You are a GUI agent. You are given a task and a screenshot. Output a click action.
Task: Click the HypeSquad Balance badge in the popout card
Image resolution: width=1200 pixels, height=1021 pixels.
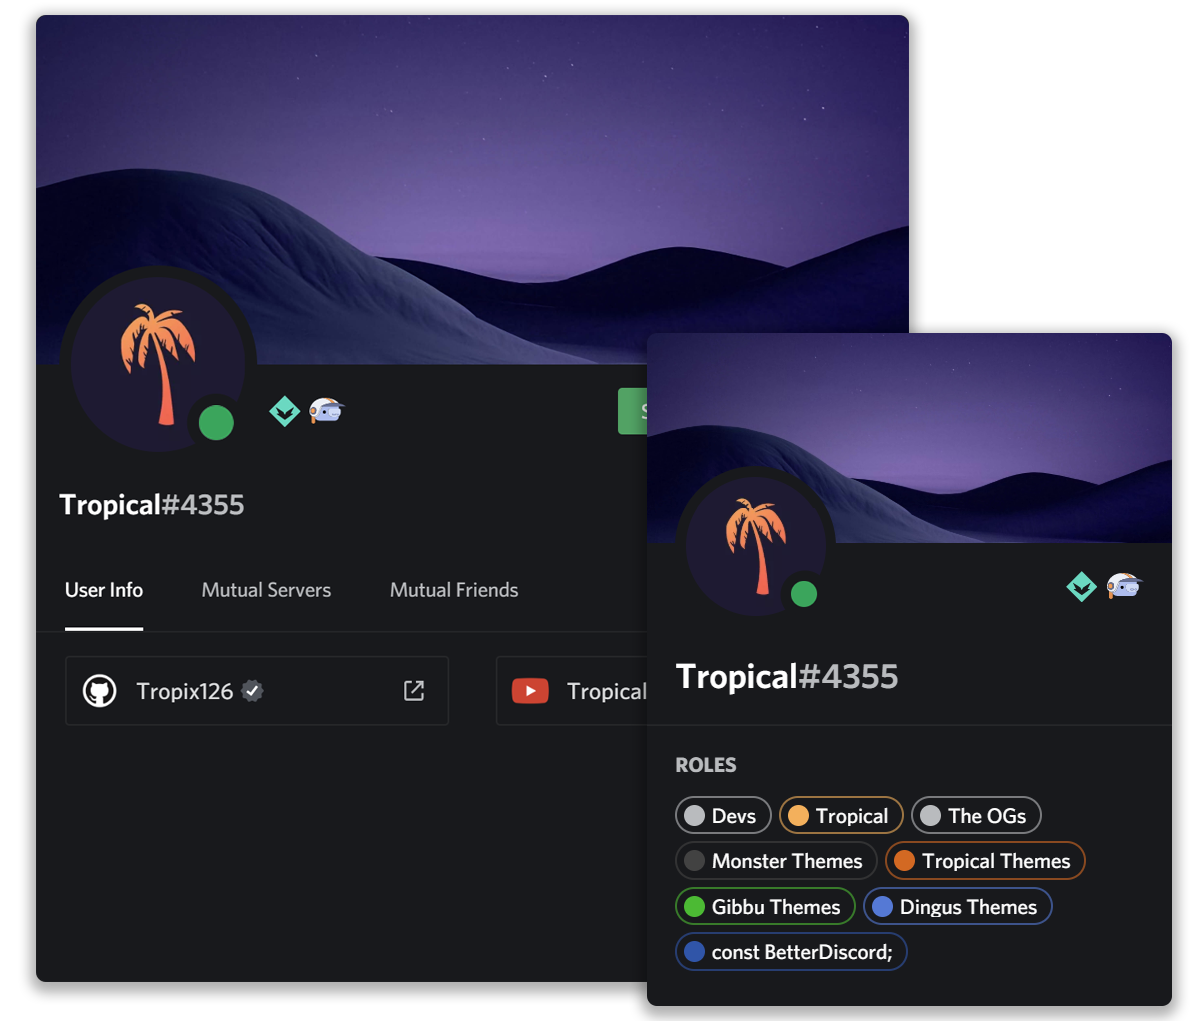(1082, 586)
